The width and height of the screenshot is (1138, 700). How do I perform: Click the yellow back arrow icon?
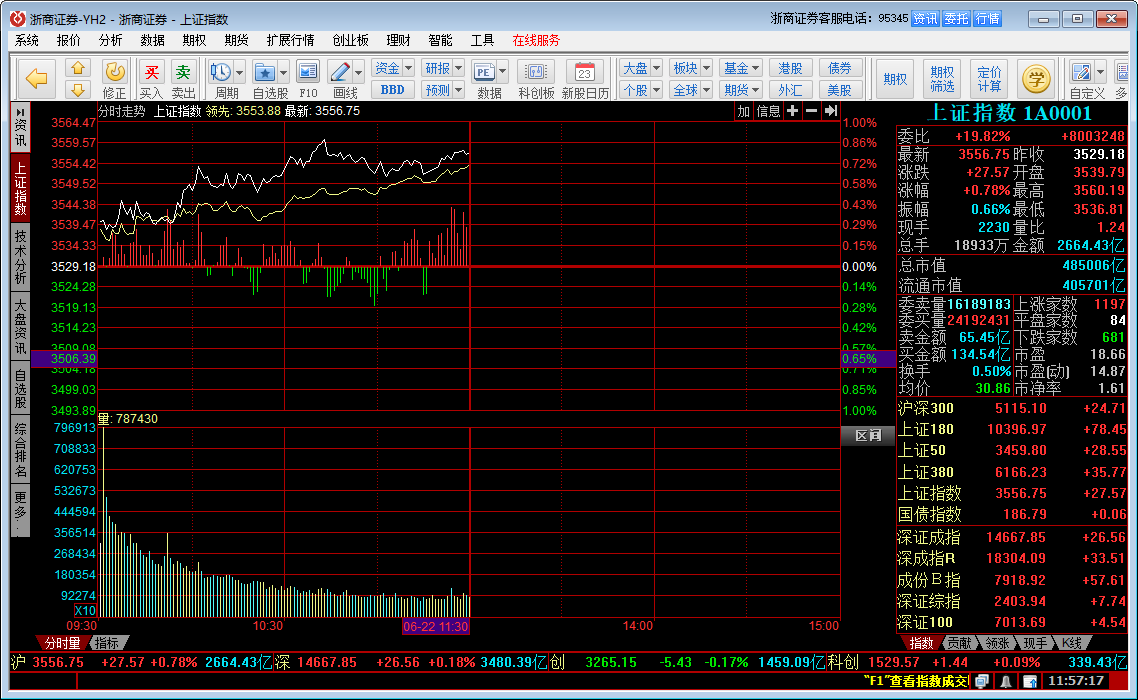36,78
